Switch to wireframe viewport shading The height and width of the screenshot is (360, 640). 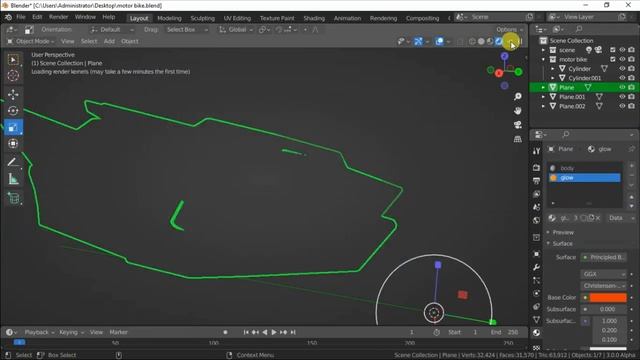pos(472,41)
